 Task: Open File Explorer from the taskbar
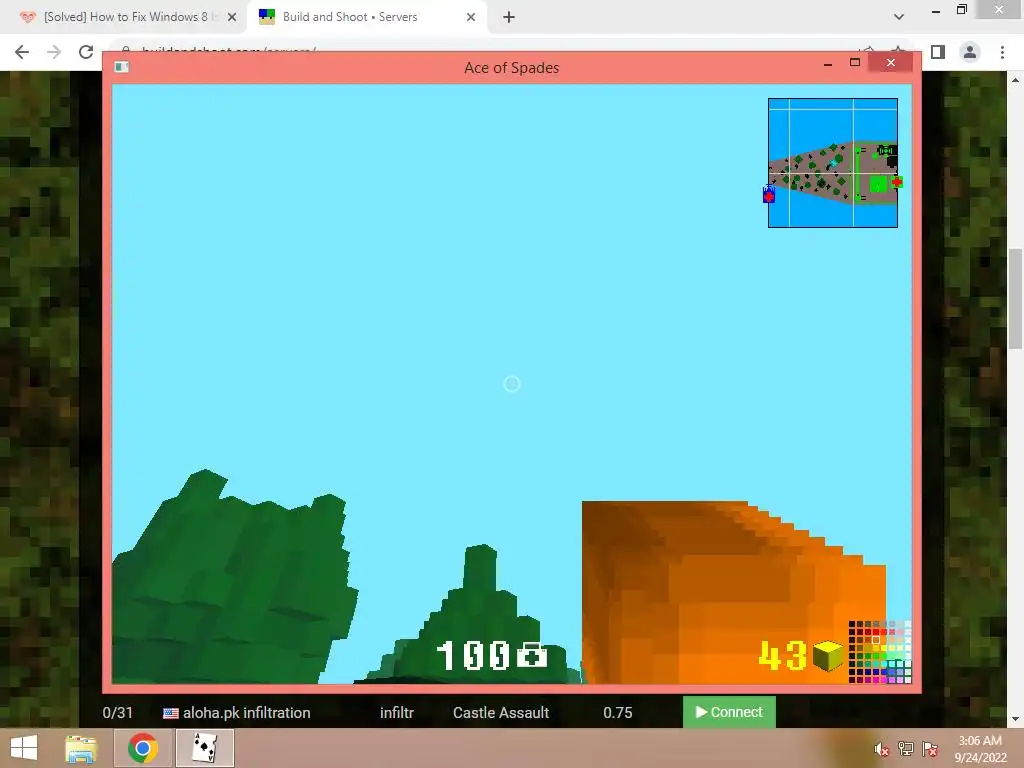point(82,748)
